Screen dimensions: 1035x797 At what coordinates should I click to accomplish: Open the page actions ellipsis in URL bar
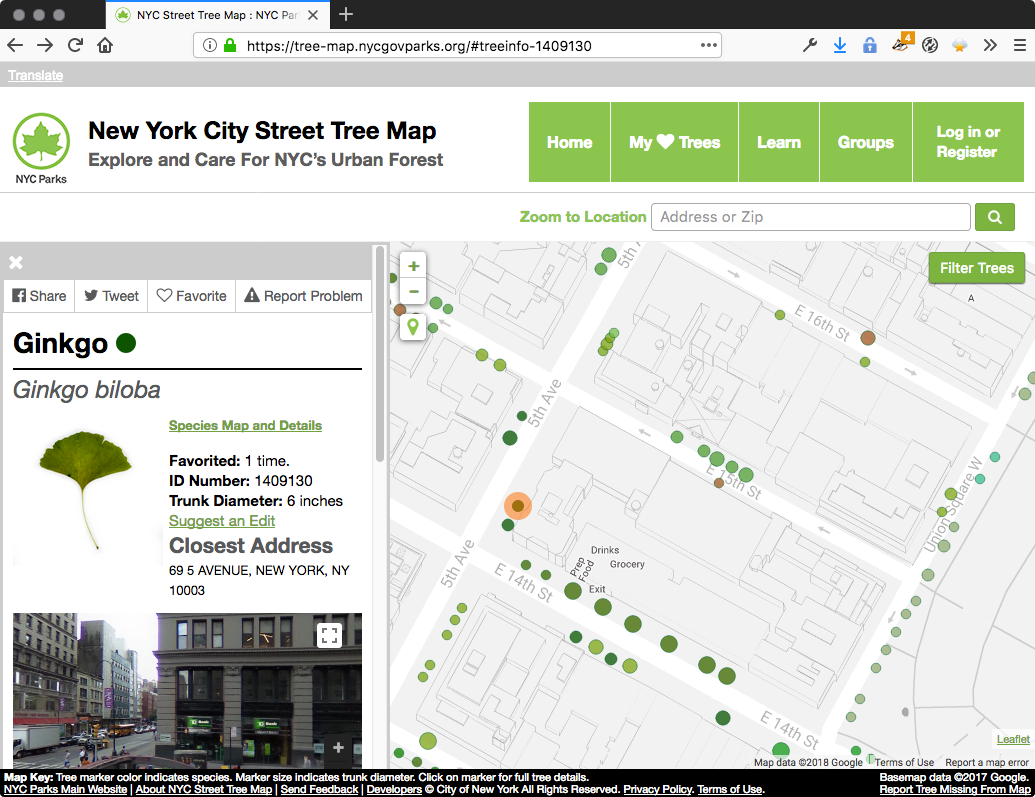coord(708,45)
